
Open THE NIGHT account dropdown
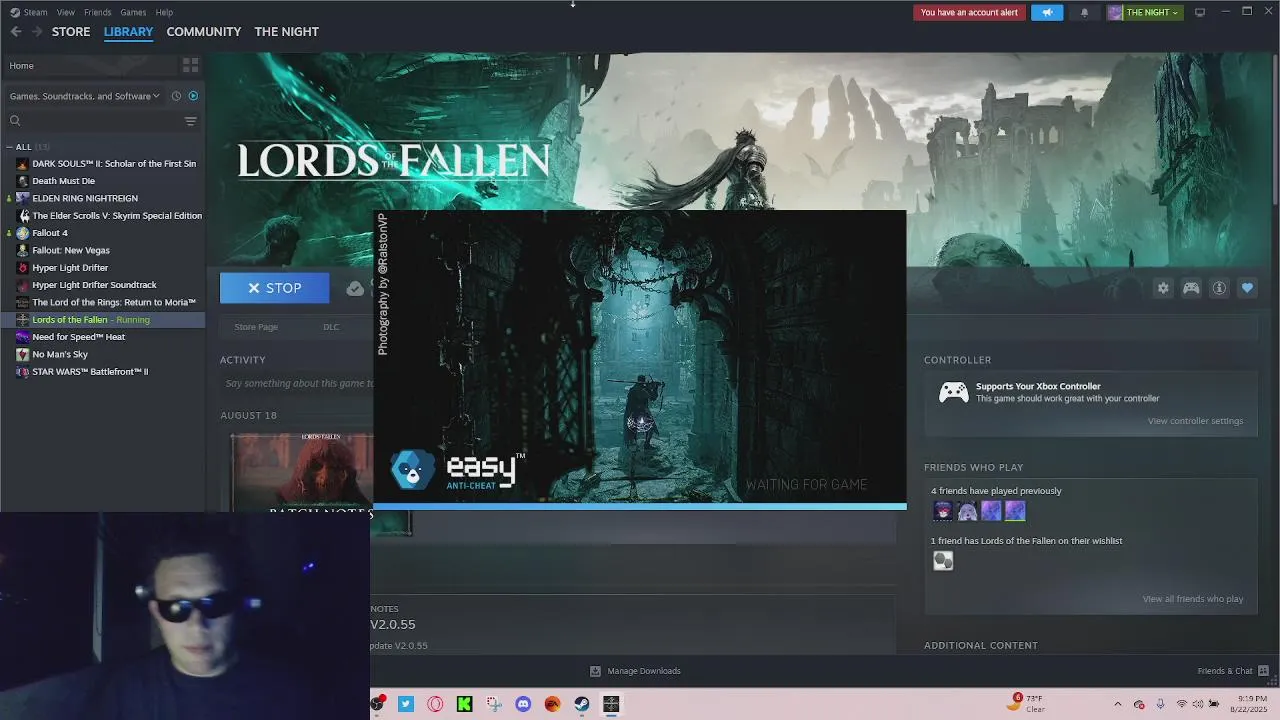(x=1143, y=12)
